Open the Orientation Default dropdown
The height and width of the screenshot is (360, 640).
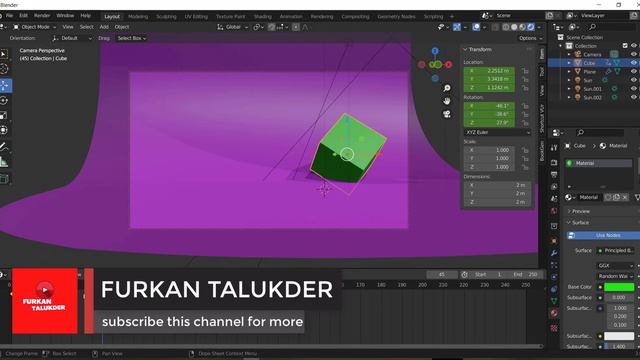[x=72, y=38]
